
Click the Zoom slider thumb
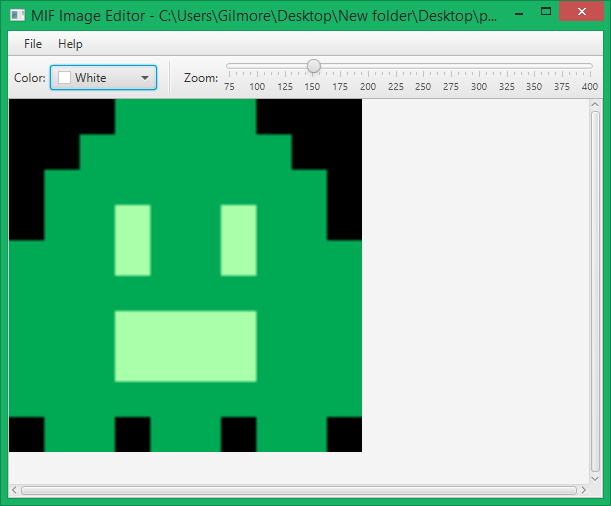tap(313, 66)
